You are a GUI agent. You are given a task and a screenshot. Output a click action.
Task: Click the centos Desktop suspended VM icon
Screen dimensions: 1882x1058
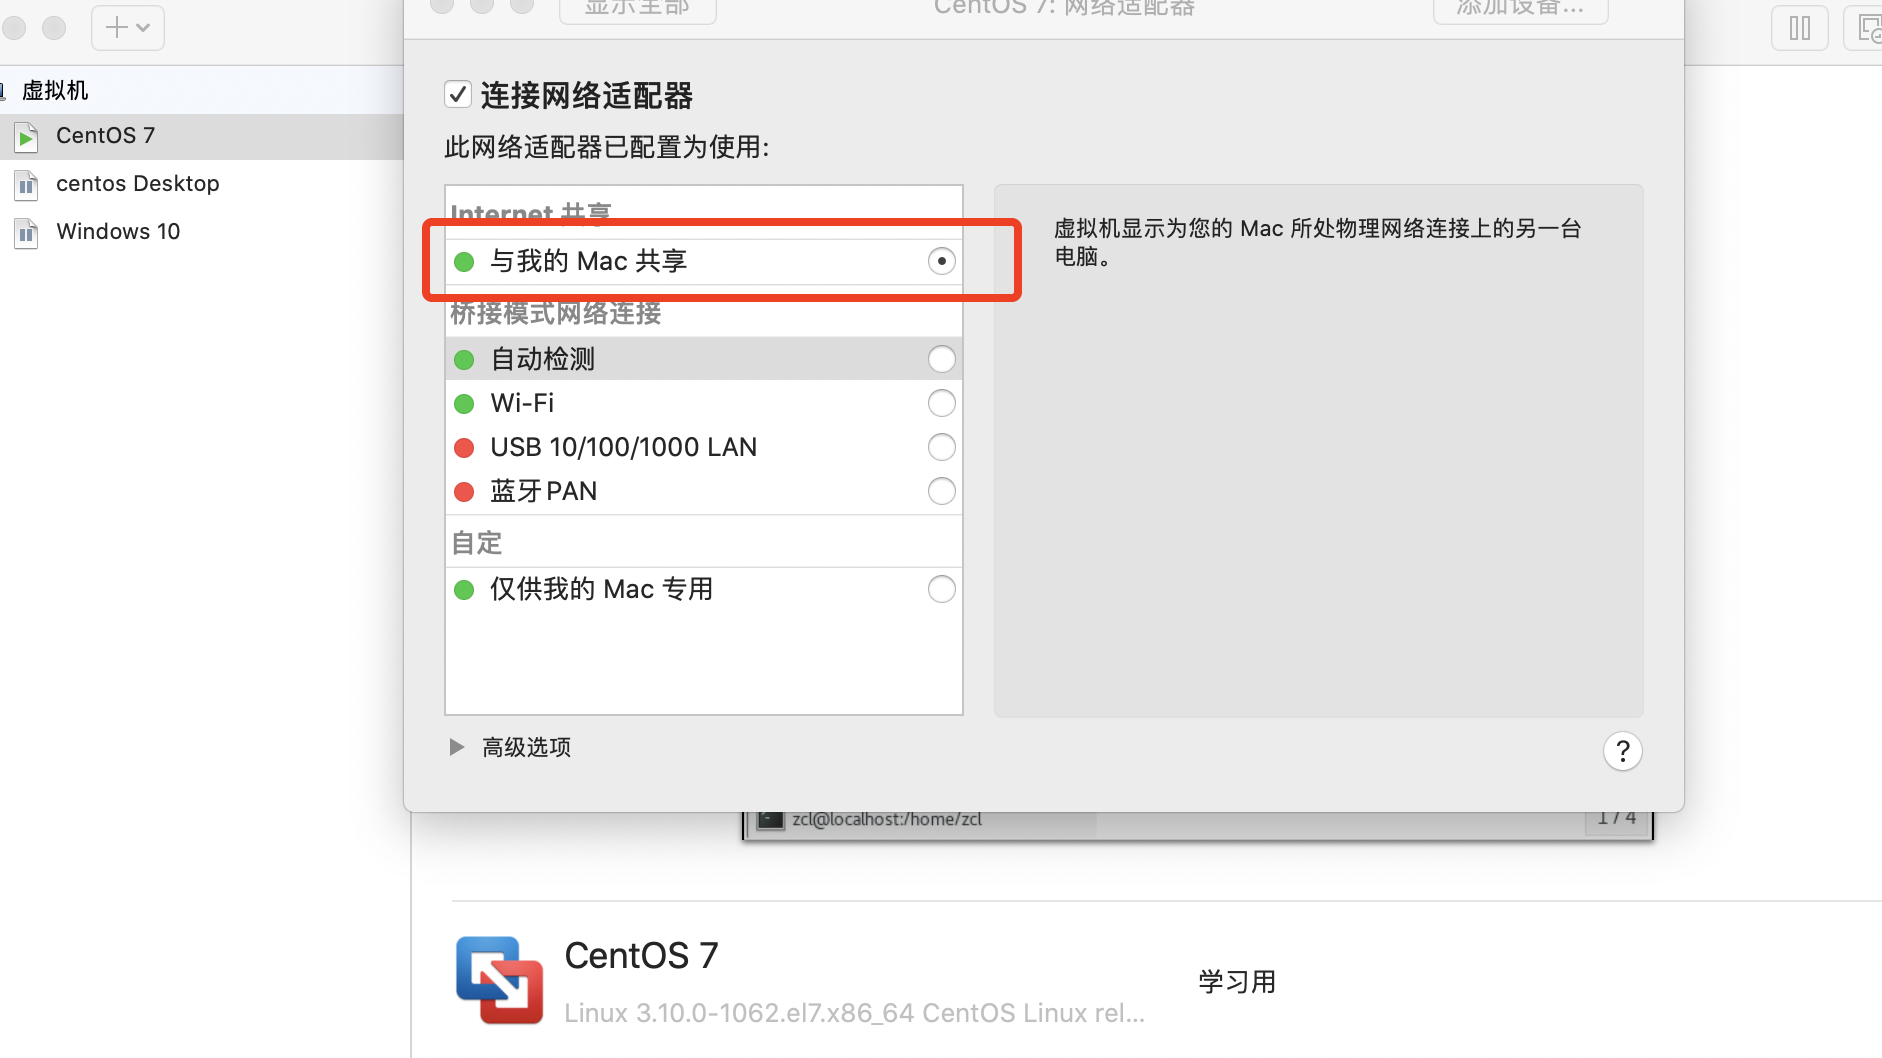26,184
